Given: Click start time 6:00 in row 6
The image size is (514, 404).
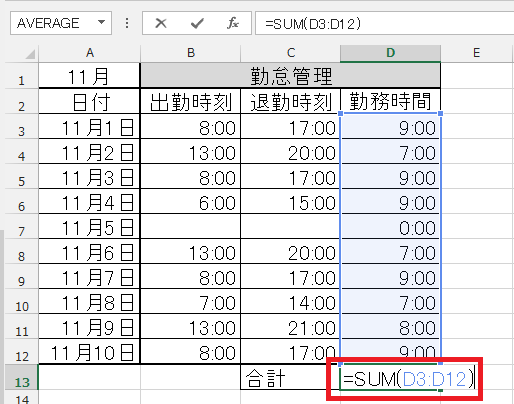Looking at the screenshot, I should click(190, 201).
